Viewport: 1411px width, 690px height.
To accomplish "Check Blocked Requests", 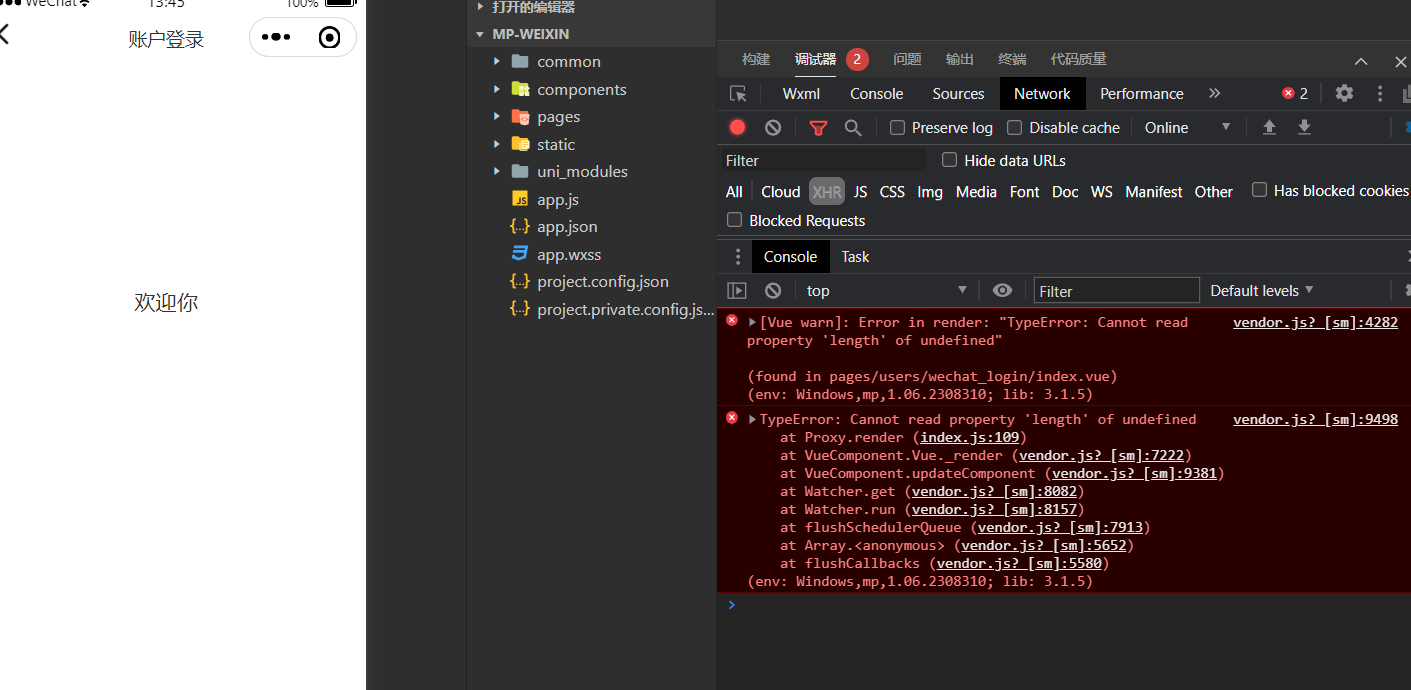I will coord(735,220).
